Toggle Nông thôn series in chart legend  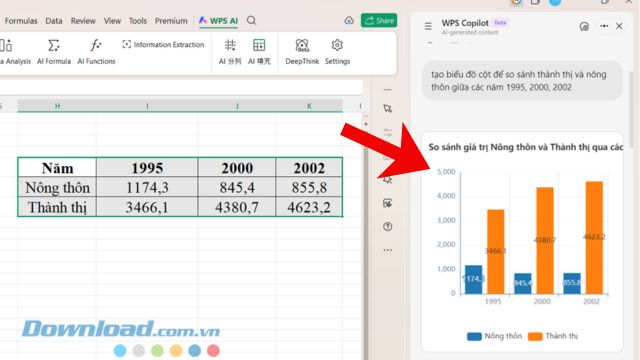[494, 336]
